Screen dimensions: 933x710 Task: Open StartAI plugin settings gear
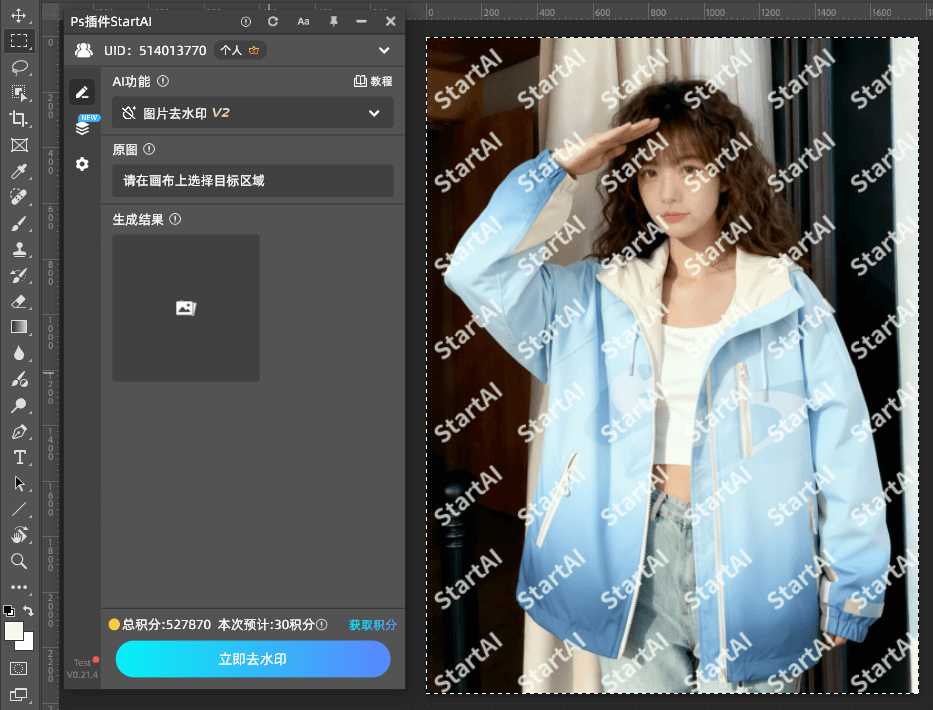point(82,164)
